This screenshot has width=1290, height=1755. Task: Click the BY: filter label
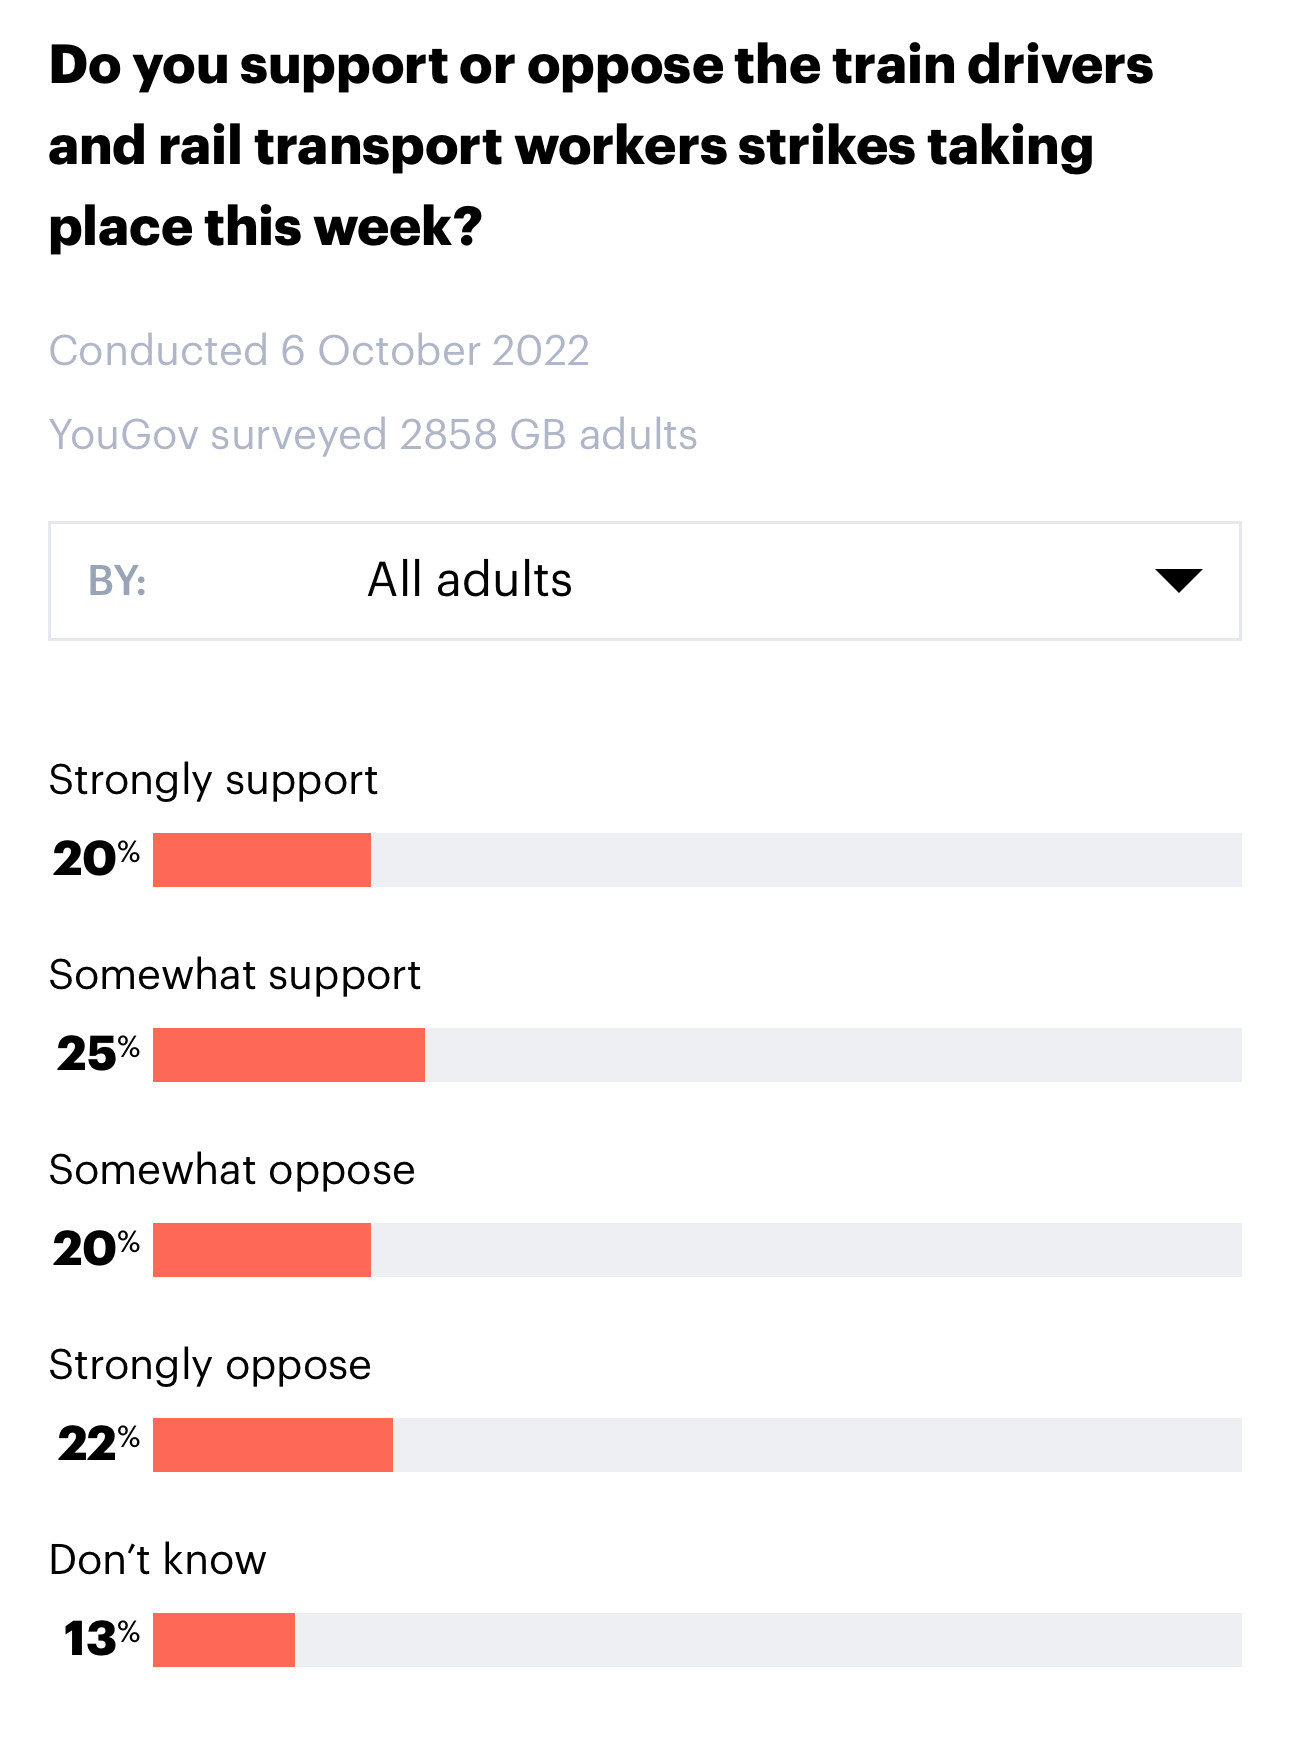(117, 581)
